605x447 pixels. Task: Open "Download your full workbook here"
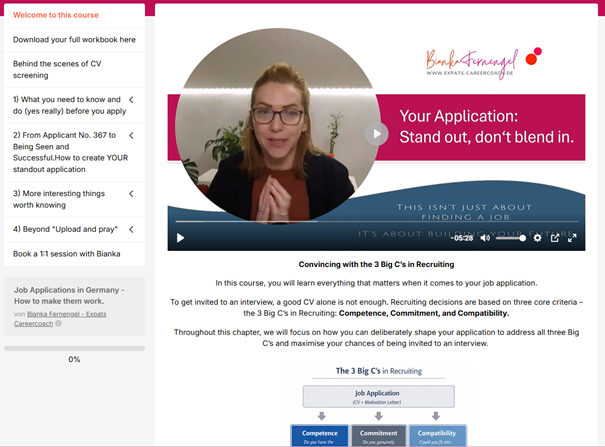75,40
